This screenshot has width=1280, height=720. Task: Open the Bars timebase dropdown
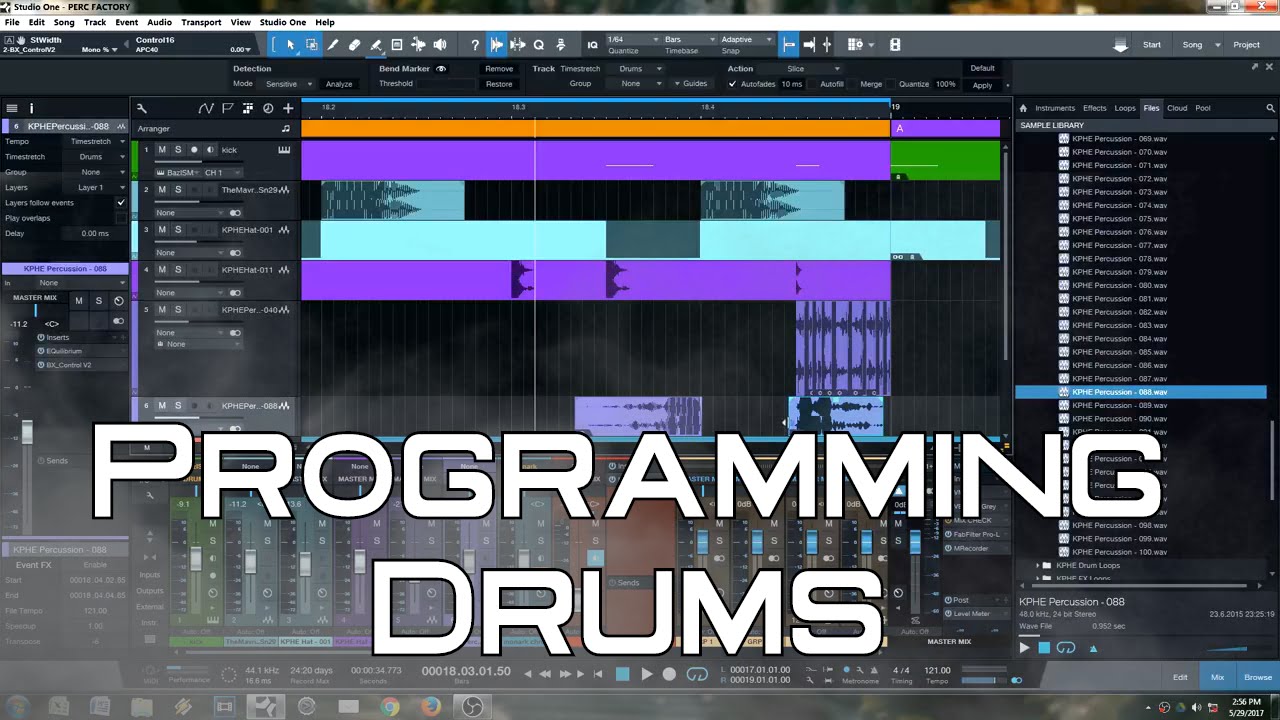[x=688, y=40]
